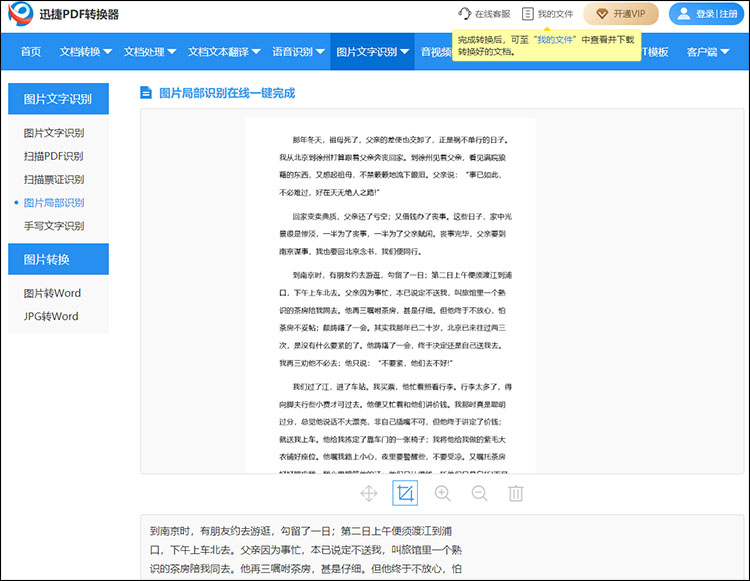Click the page title 图片局部识别在线一键完成
750x581 pixels.
pyautogui.click(x=227, y=93)
